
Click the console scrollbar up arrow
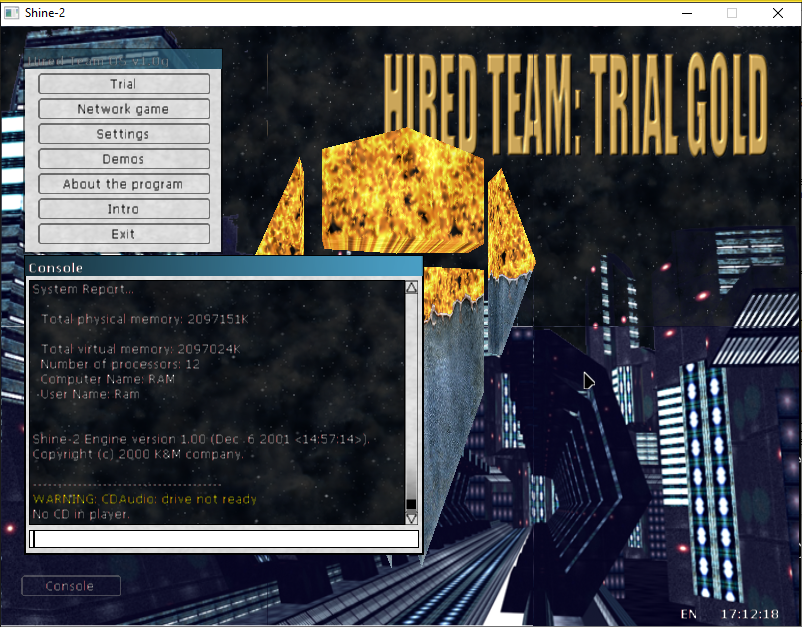point(411,287)
